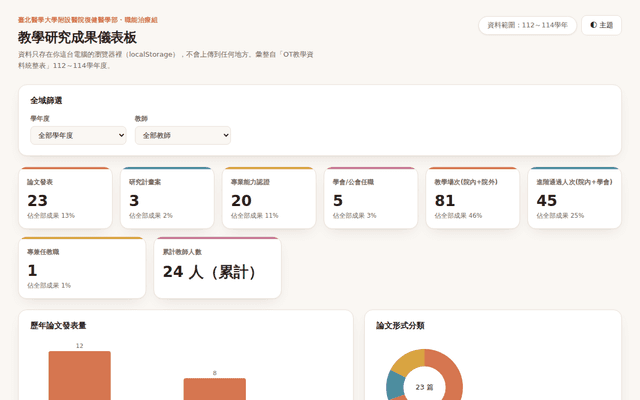Click the 教學場次(院內+院外) card with 81
640x400 pixels.
pos(473,198)
